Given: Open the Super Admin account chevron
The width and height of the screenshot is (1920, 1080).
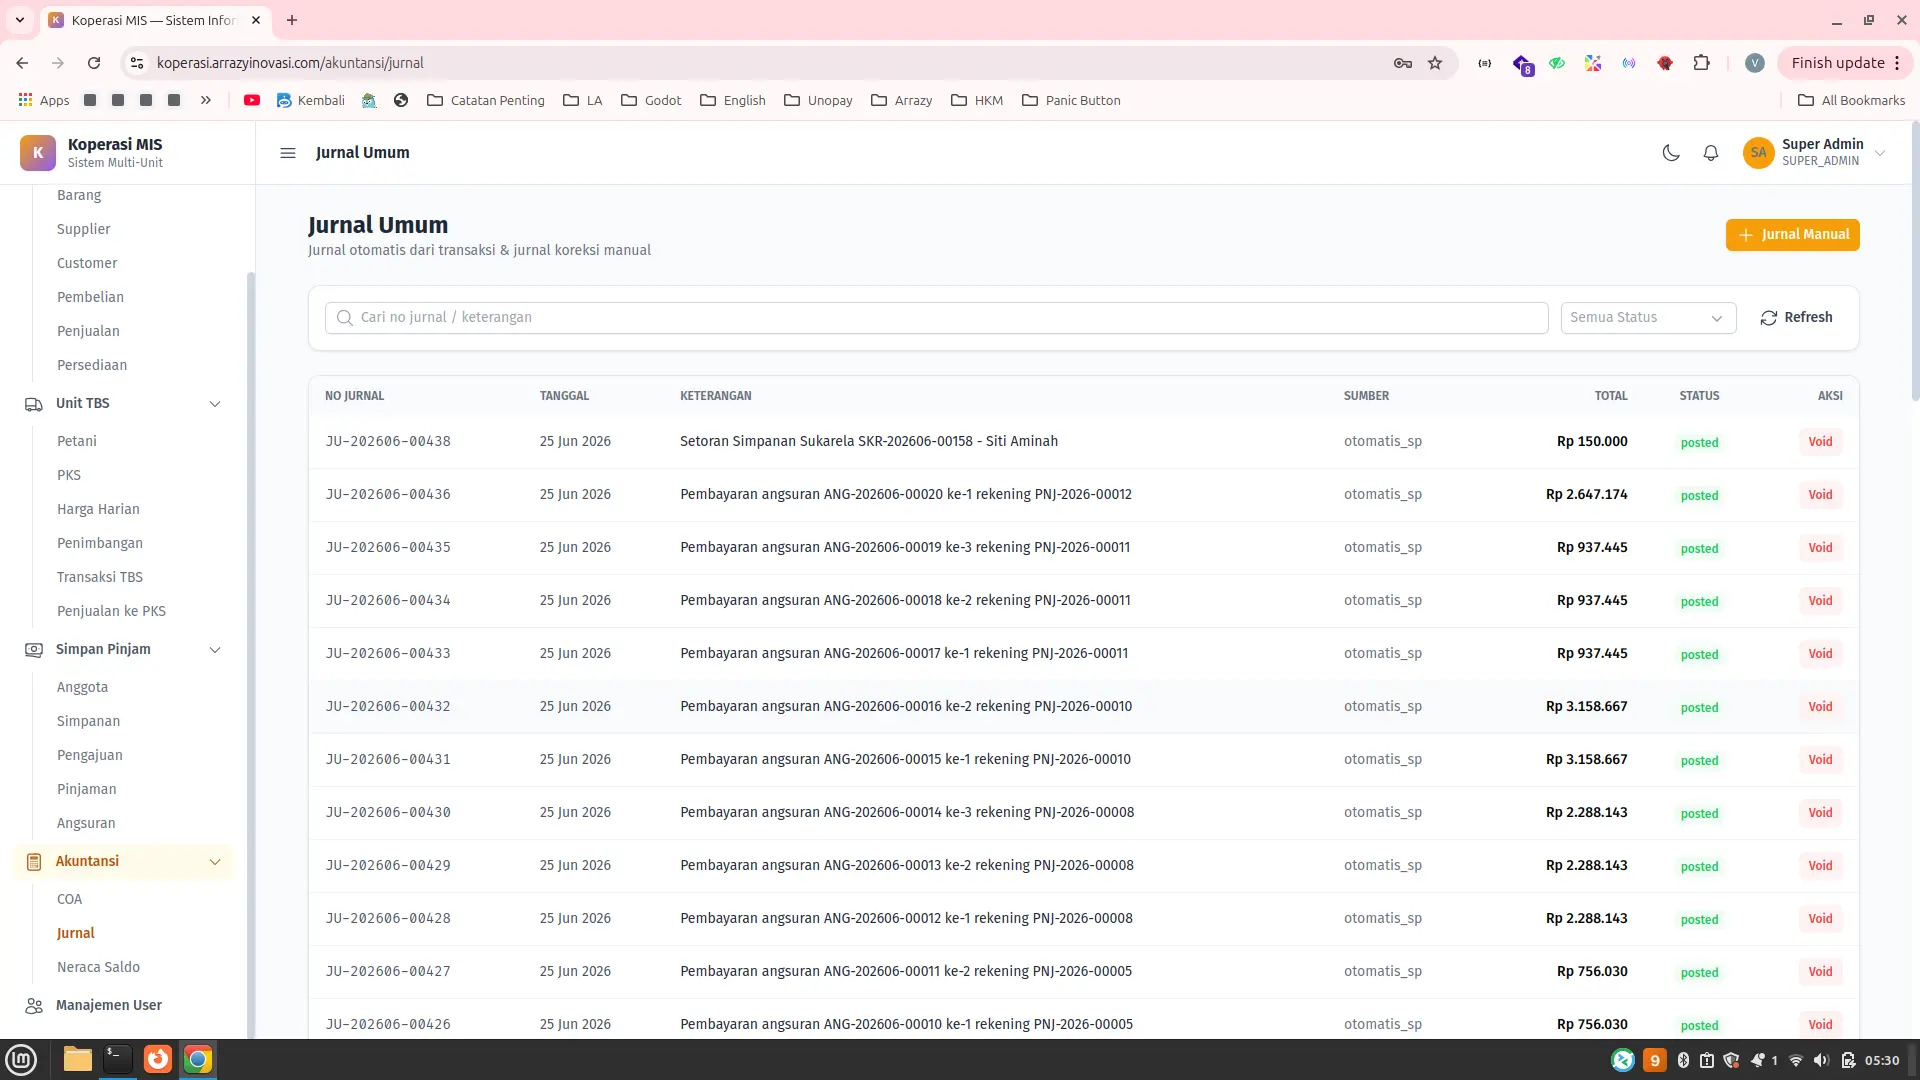Looking at the screenshot, I should coord(1880,153).
